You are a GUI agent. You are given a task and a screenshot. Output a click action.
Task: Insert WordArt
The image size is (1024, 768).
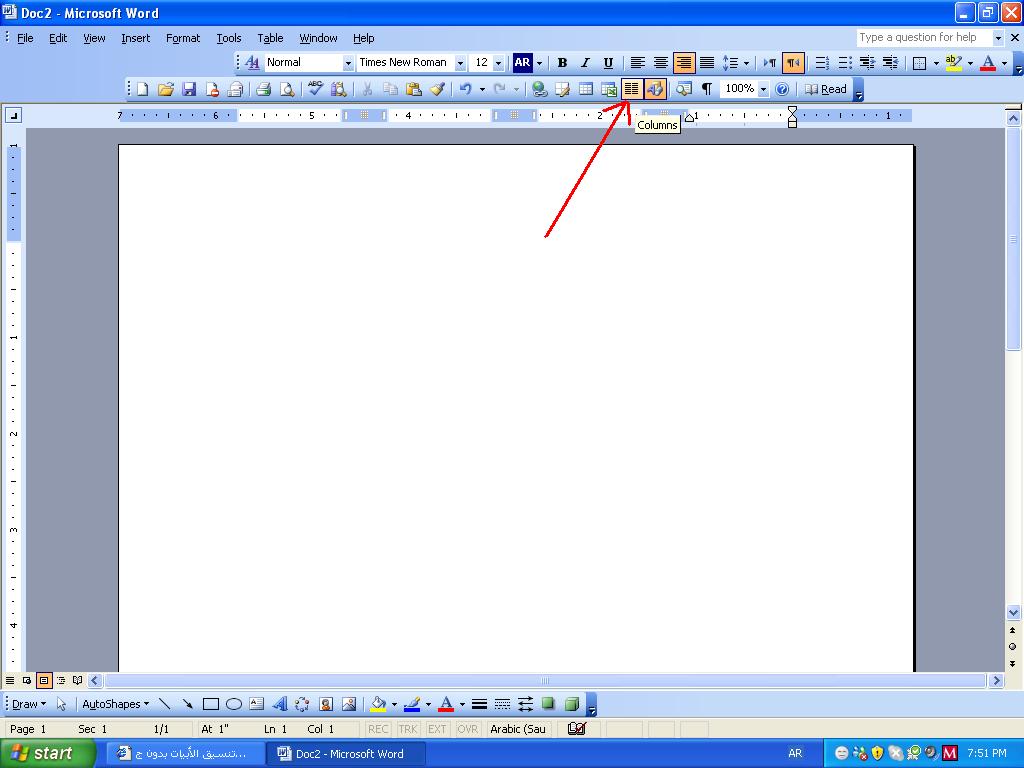coord(280,704)
